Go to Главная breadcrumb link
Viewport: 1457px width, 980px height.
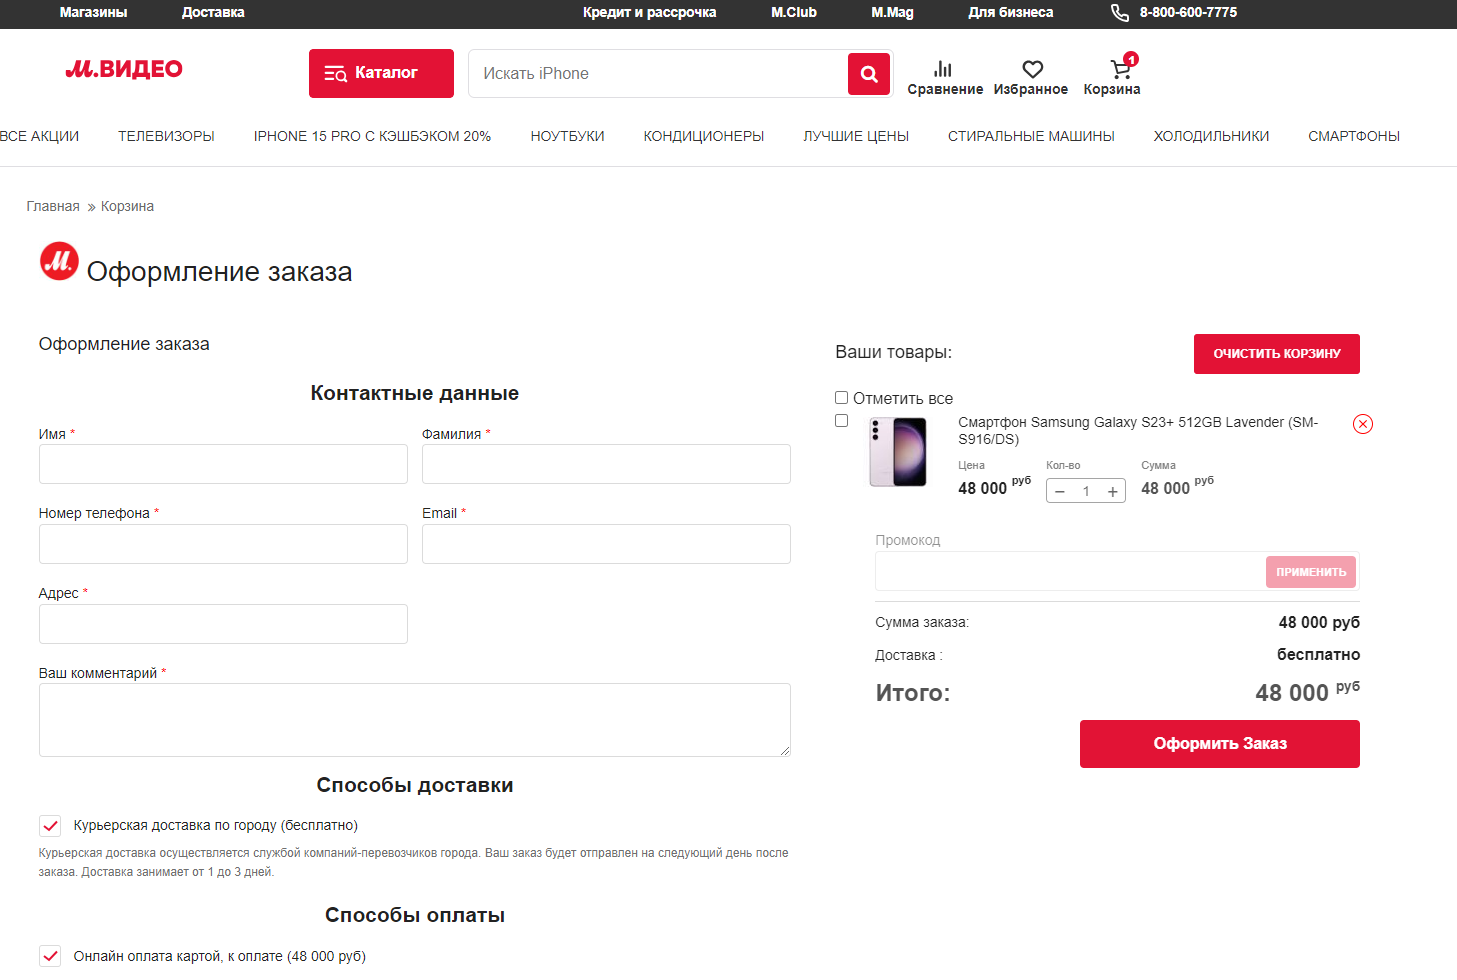[x=53, y=206]
